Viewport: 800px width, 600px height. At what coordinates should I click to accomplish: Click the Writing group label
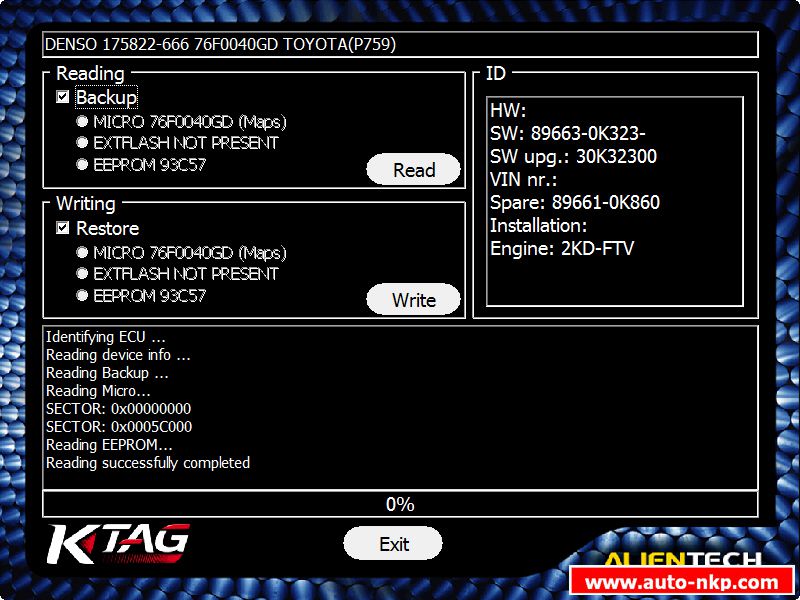coord(86,204)
